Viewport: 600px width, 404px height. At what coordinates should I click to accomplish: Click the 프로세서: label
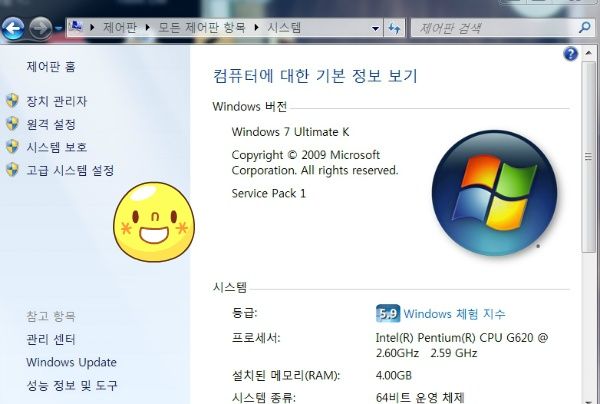[256, 338]
